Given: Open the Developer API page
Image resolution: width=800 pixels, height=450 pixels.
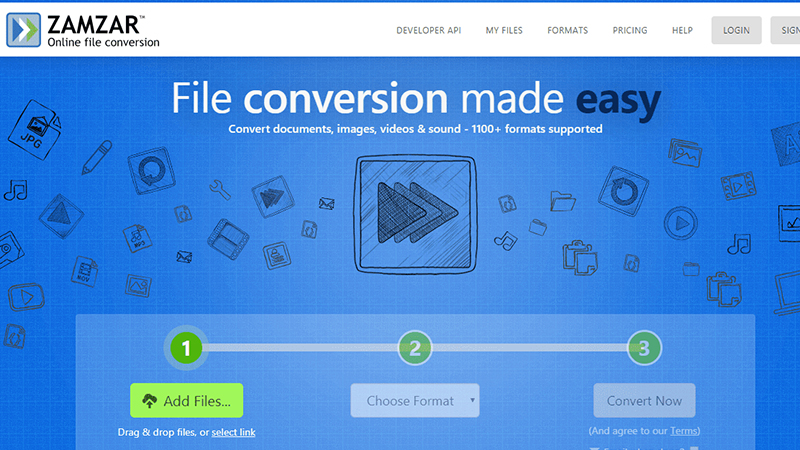Looking at the screenshot, I should 429,31.
